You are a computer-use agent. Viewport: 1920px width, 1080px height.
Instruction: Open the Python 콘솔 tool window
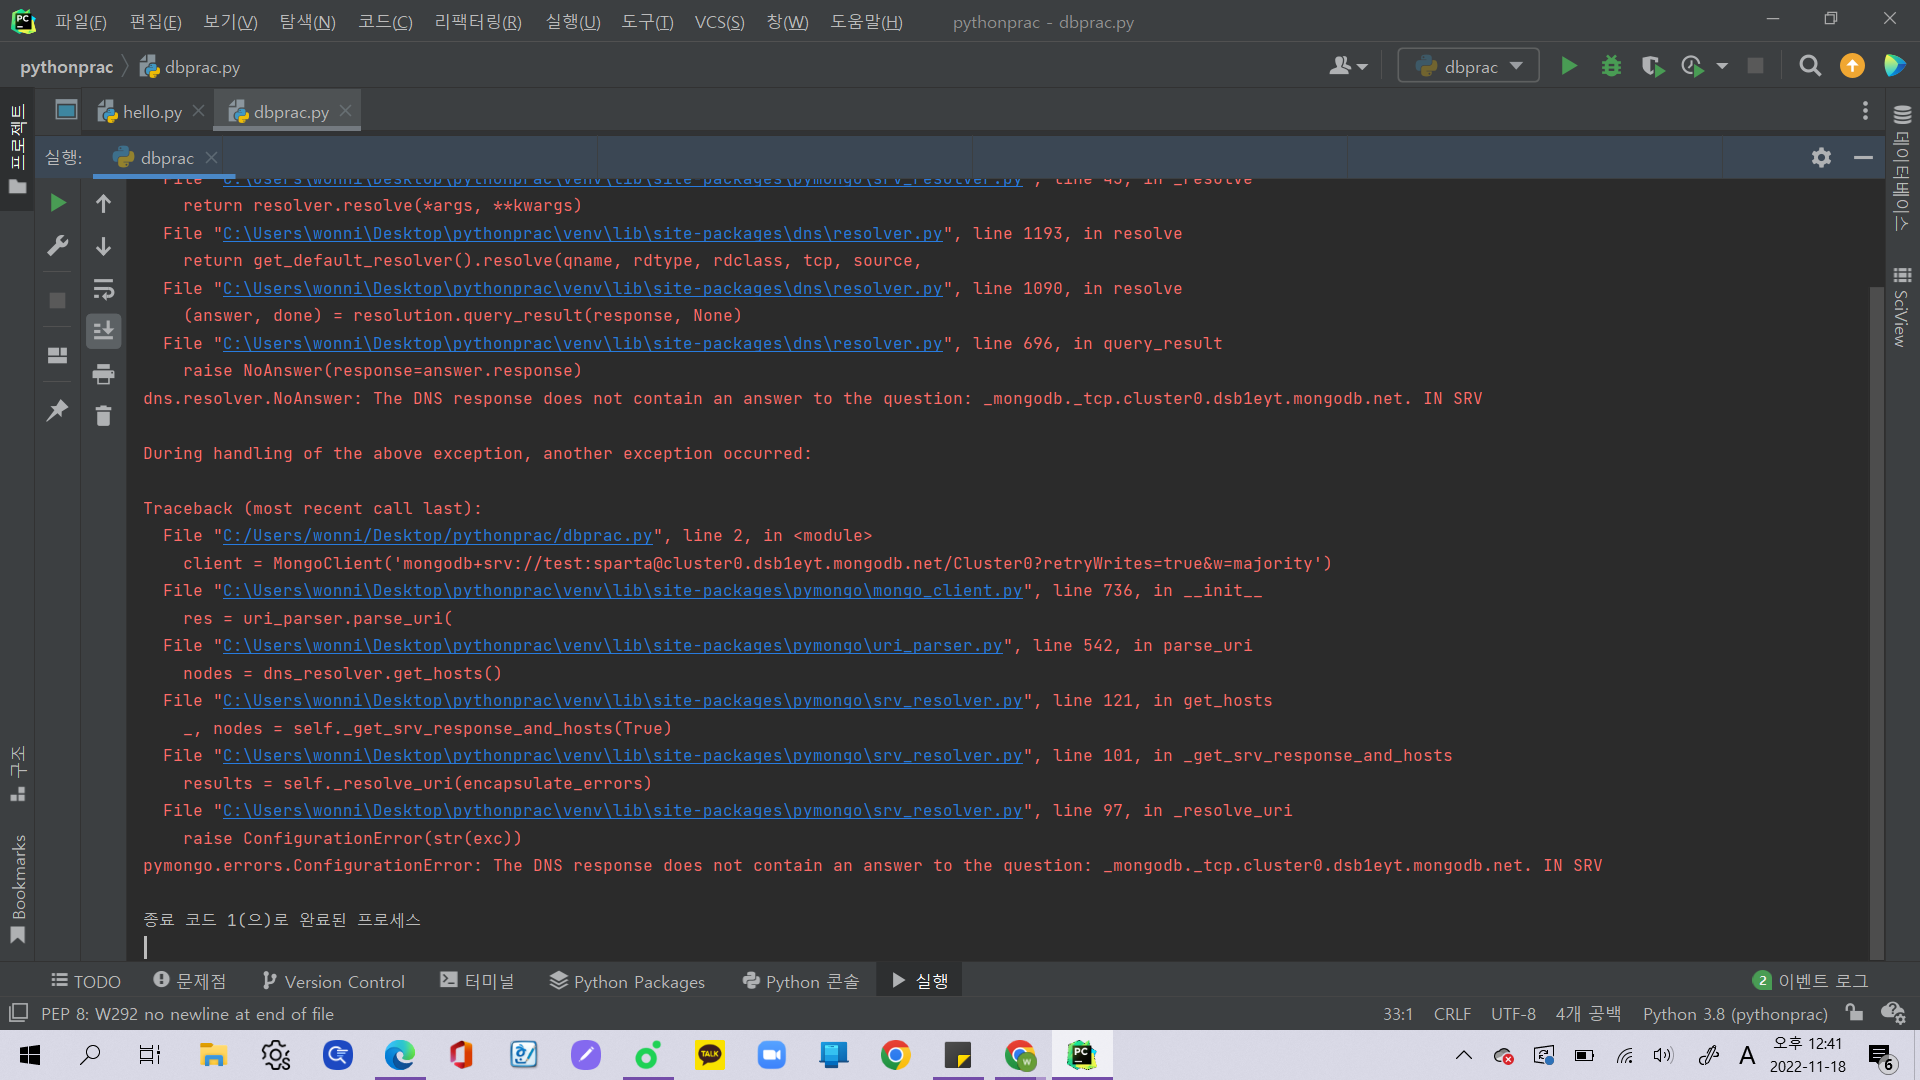tap(801, 981)
